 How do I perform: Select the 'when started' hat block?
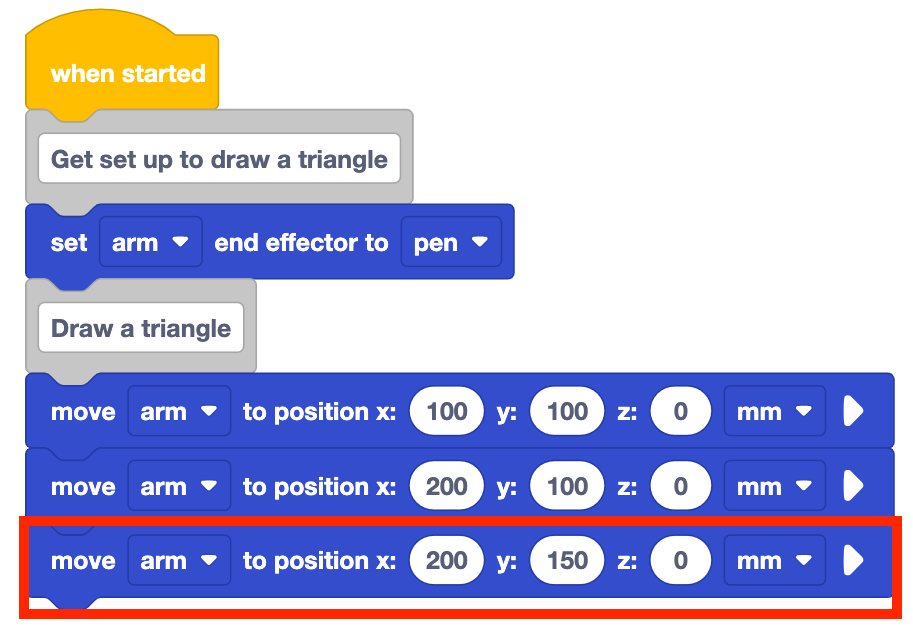[127, 74]
